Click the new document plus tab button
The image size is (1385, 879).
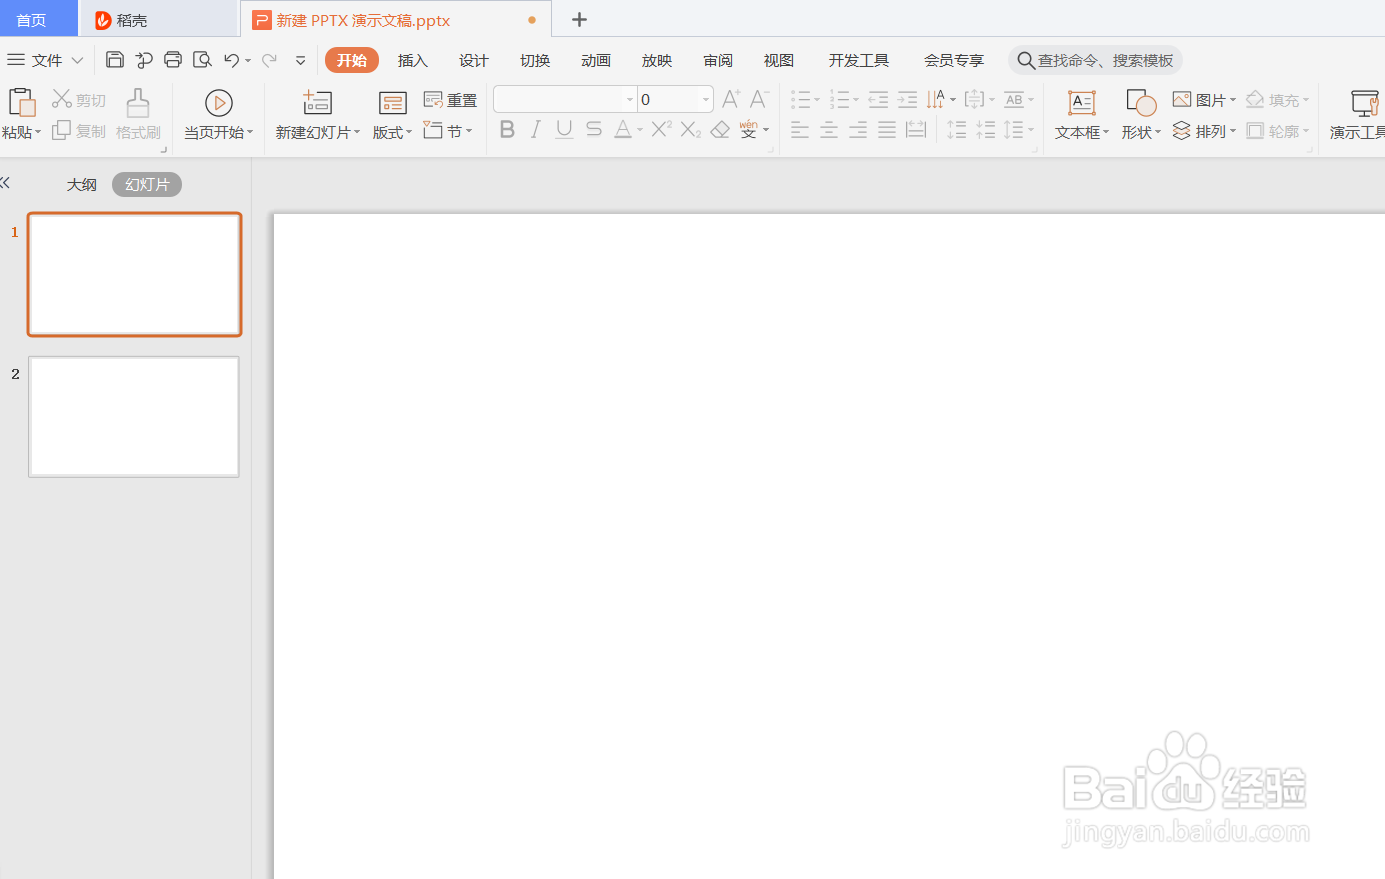579,19
